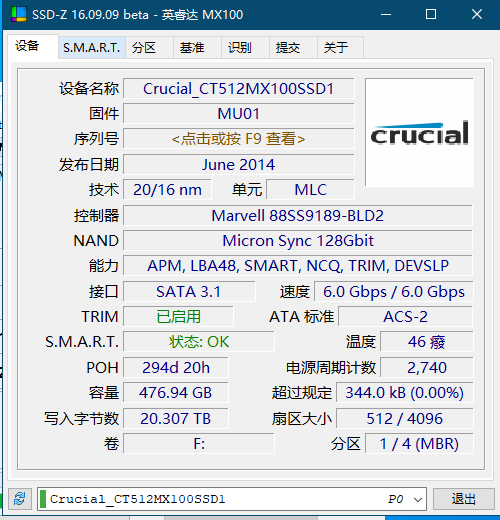The image size is (500, 520).
Task: Click the SSD-Z app icon in title bar
Action: click(x=19, y=14)
